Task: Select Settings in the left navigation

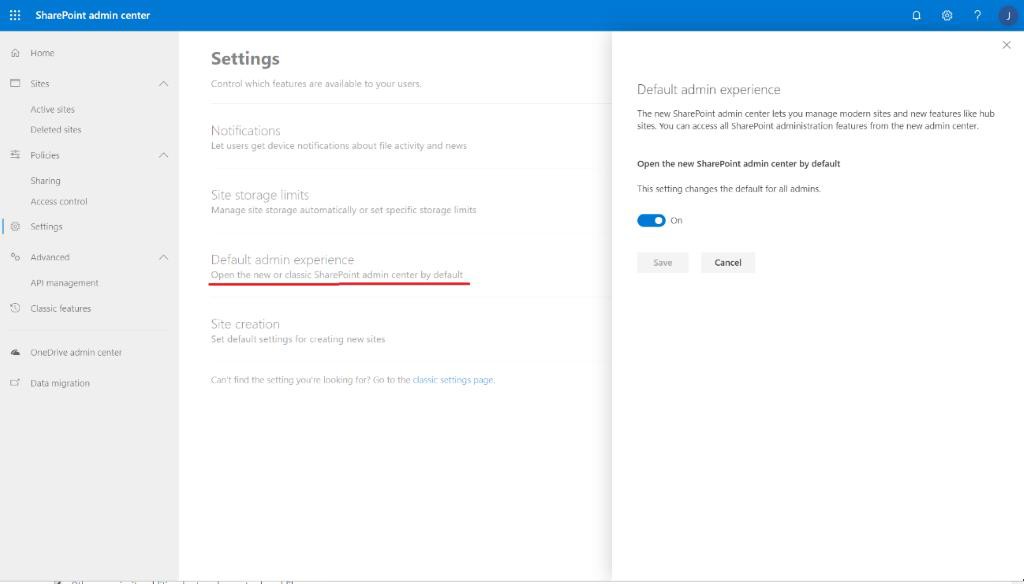Action: (x=46, y=227)
